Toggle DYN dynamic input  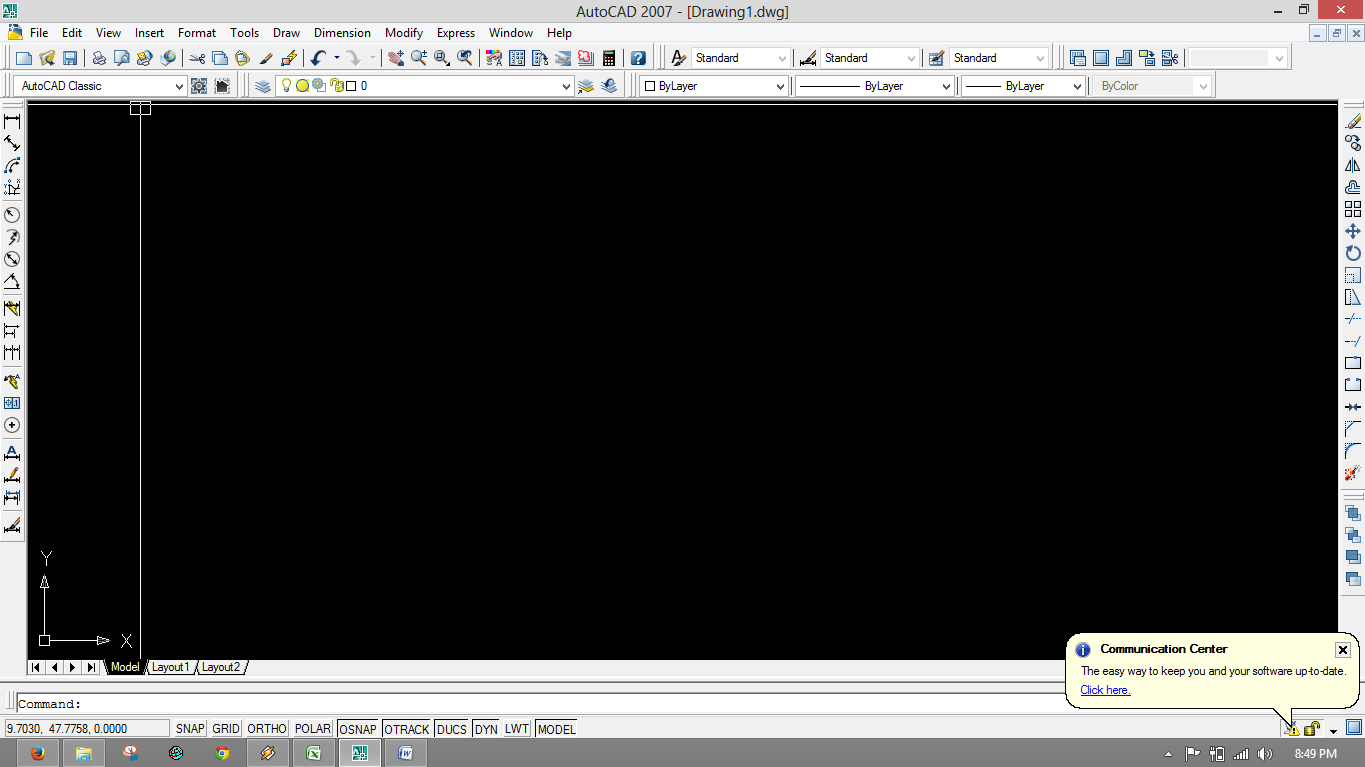[486, 729]
